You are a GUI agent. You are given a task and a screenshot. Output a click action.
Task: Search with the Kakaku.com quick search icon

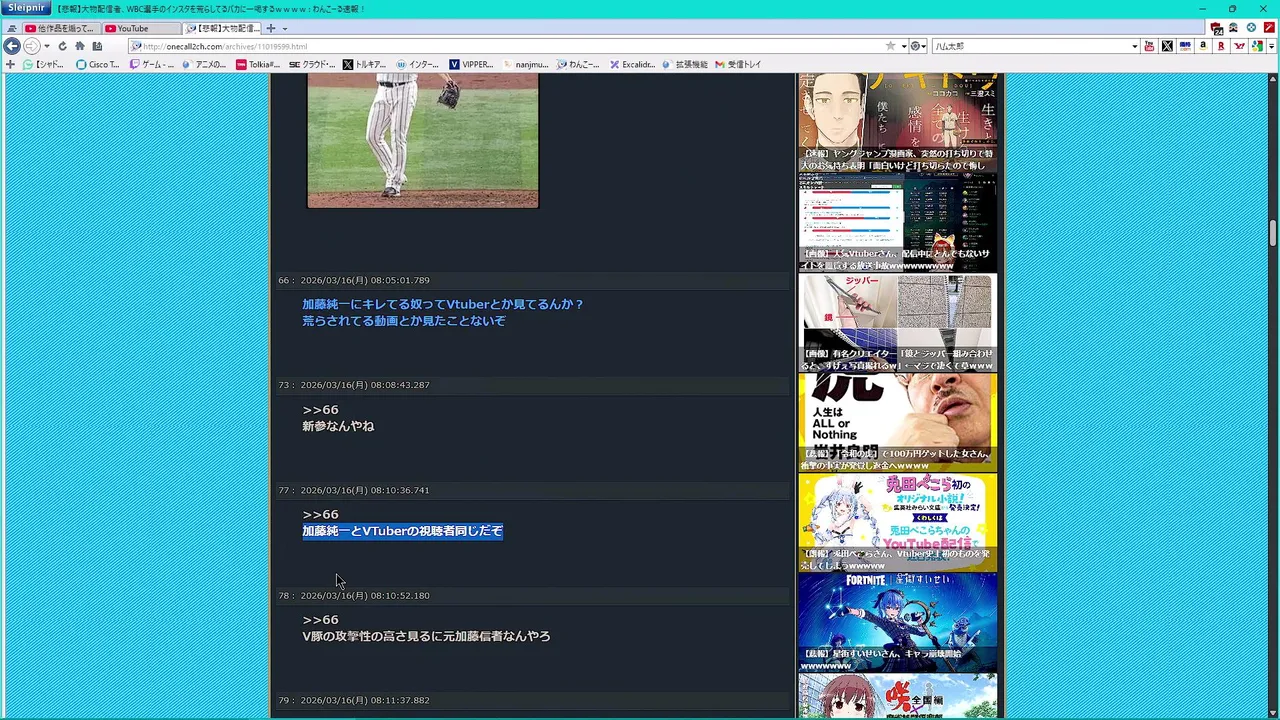click(x=1185, y=46)
